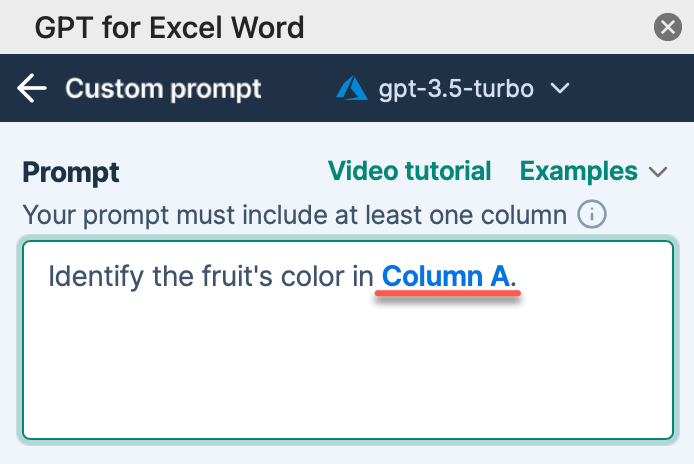Screen dimensions: 694x464
Task: Select the Column A reference in the prompt
Action: coord(446,275)
